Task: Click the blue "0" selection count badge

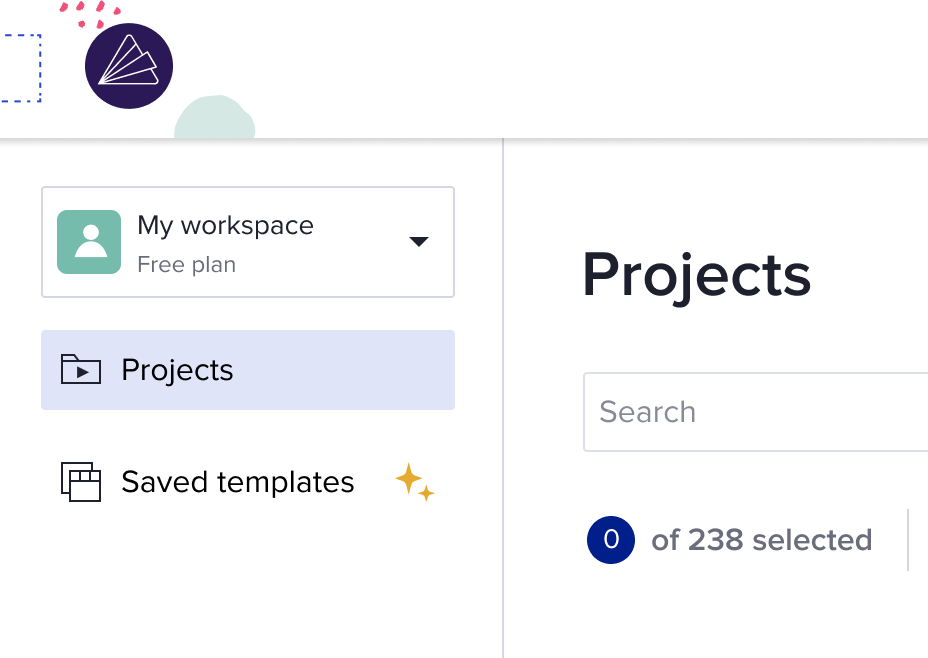Action: (611, 540)
